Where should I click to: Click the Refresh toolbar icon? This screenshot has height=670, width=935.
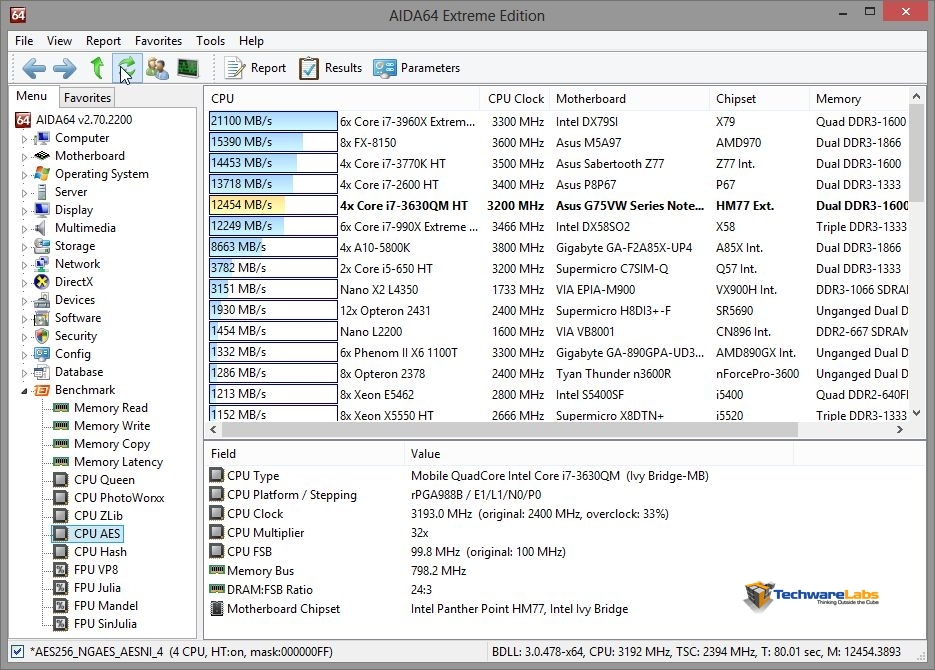[x=126, y=68]
